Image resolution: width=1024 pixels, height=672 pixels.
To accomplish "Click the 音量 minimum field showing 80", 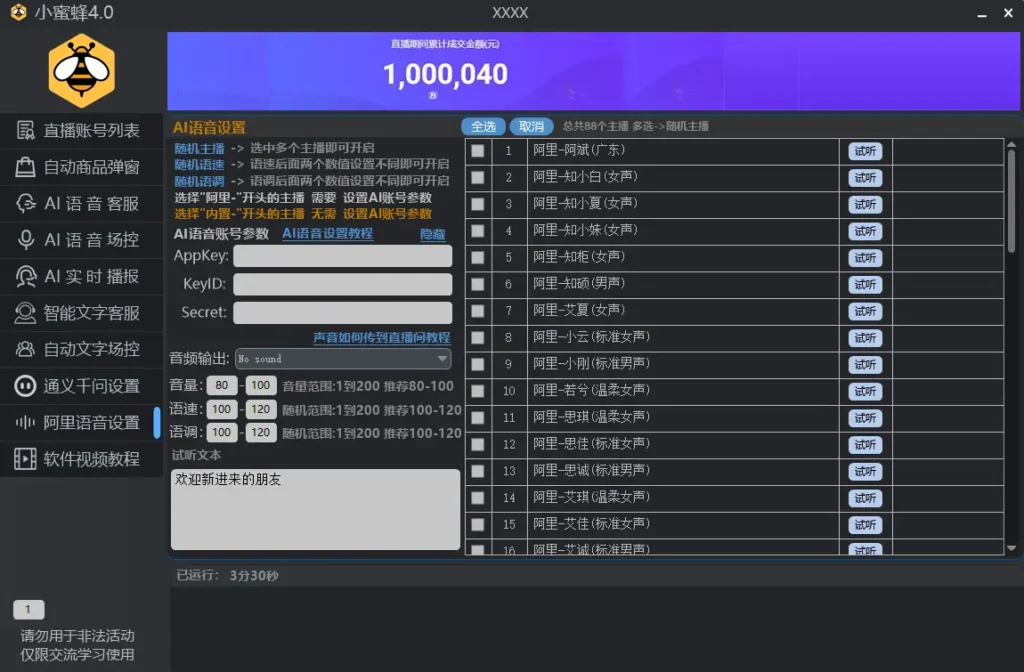I will pos(222,385).
